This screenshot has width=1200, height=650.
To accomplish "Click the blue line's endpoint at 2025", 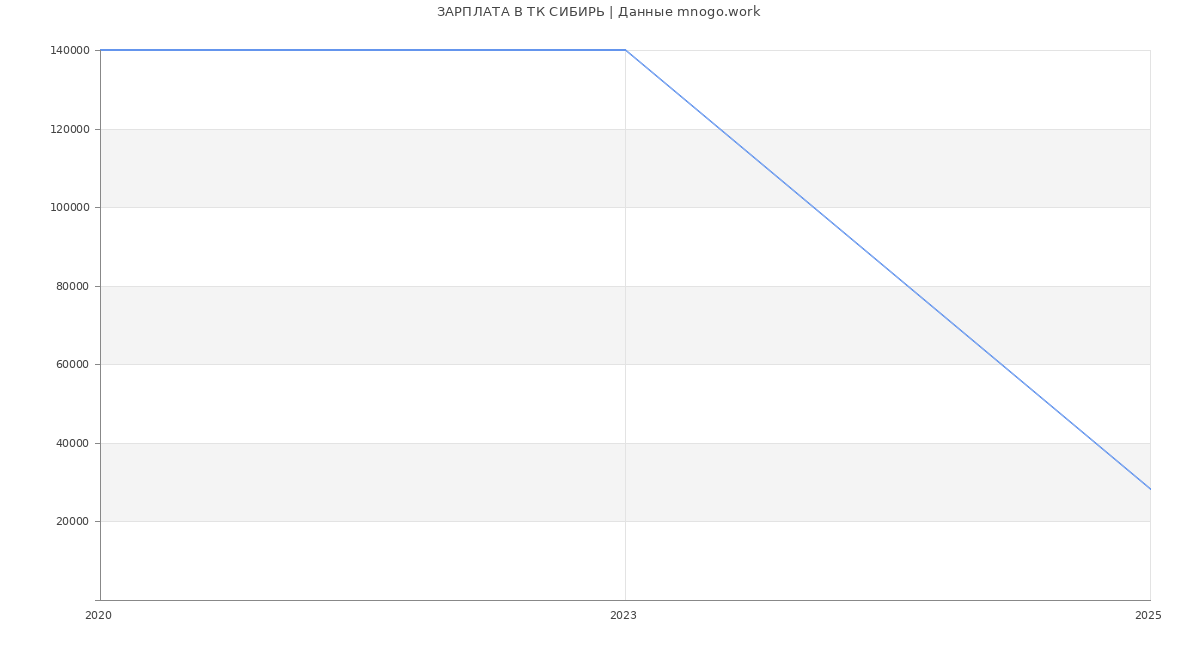I will [1150, 489].
